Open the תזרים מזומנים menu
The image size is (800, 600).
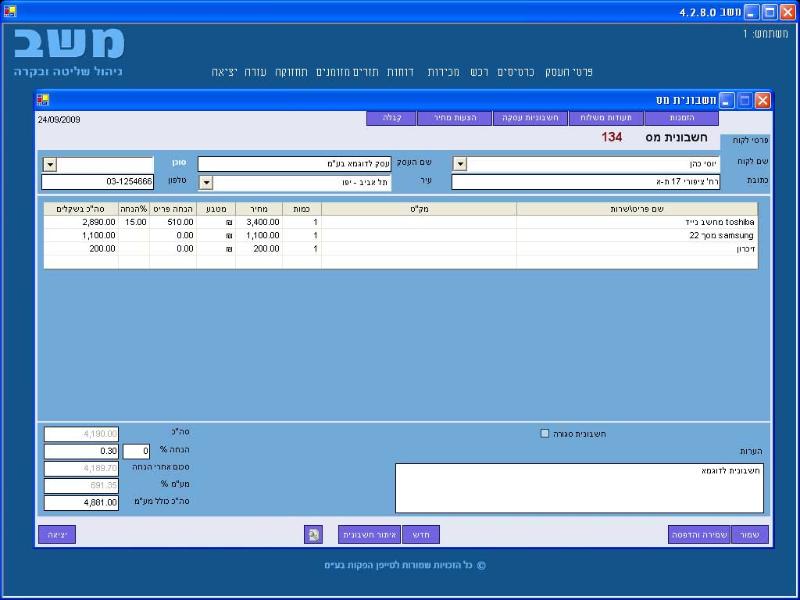(347, 72)
